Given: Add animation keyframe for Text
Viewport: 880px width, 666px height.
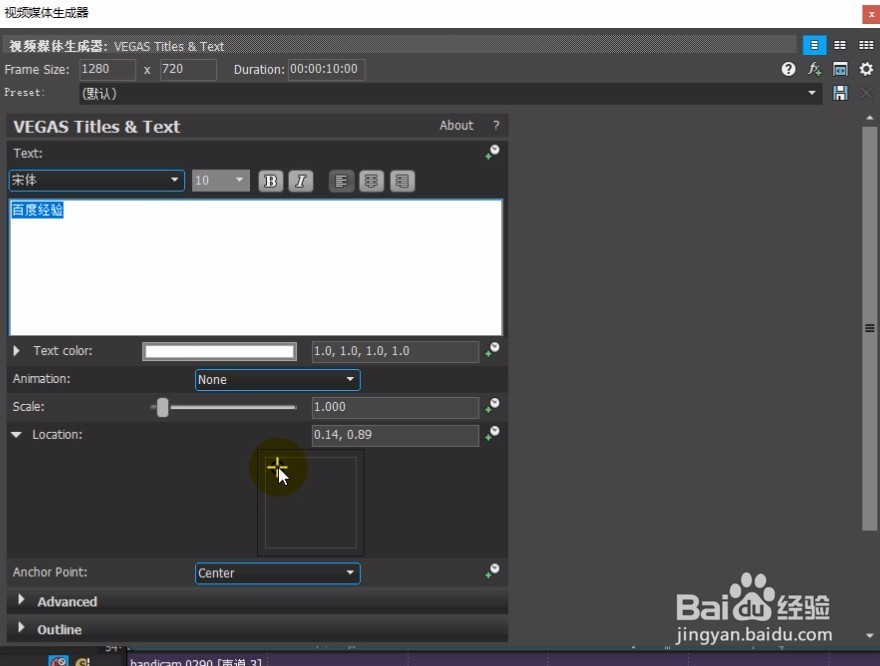Looking at the screenshot, I should (x=492, y=152).
